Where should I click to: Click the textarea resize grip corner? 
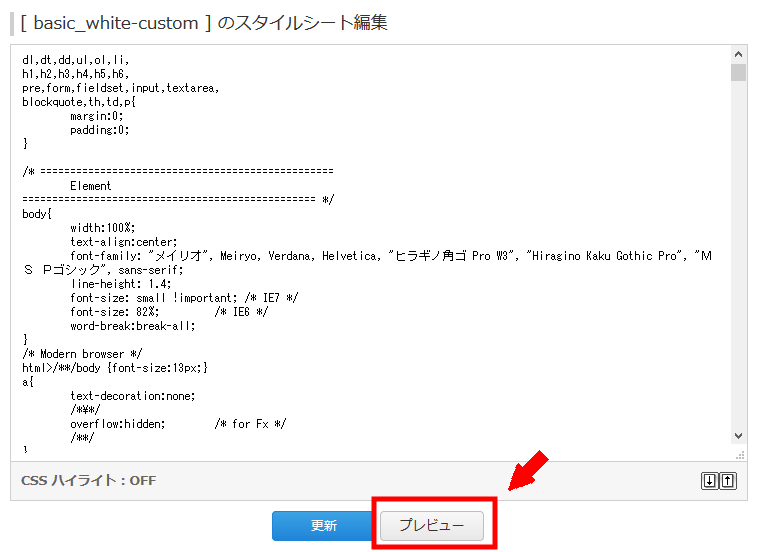tap(740, 455)
